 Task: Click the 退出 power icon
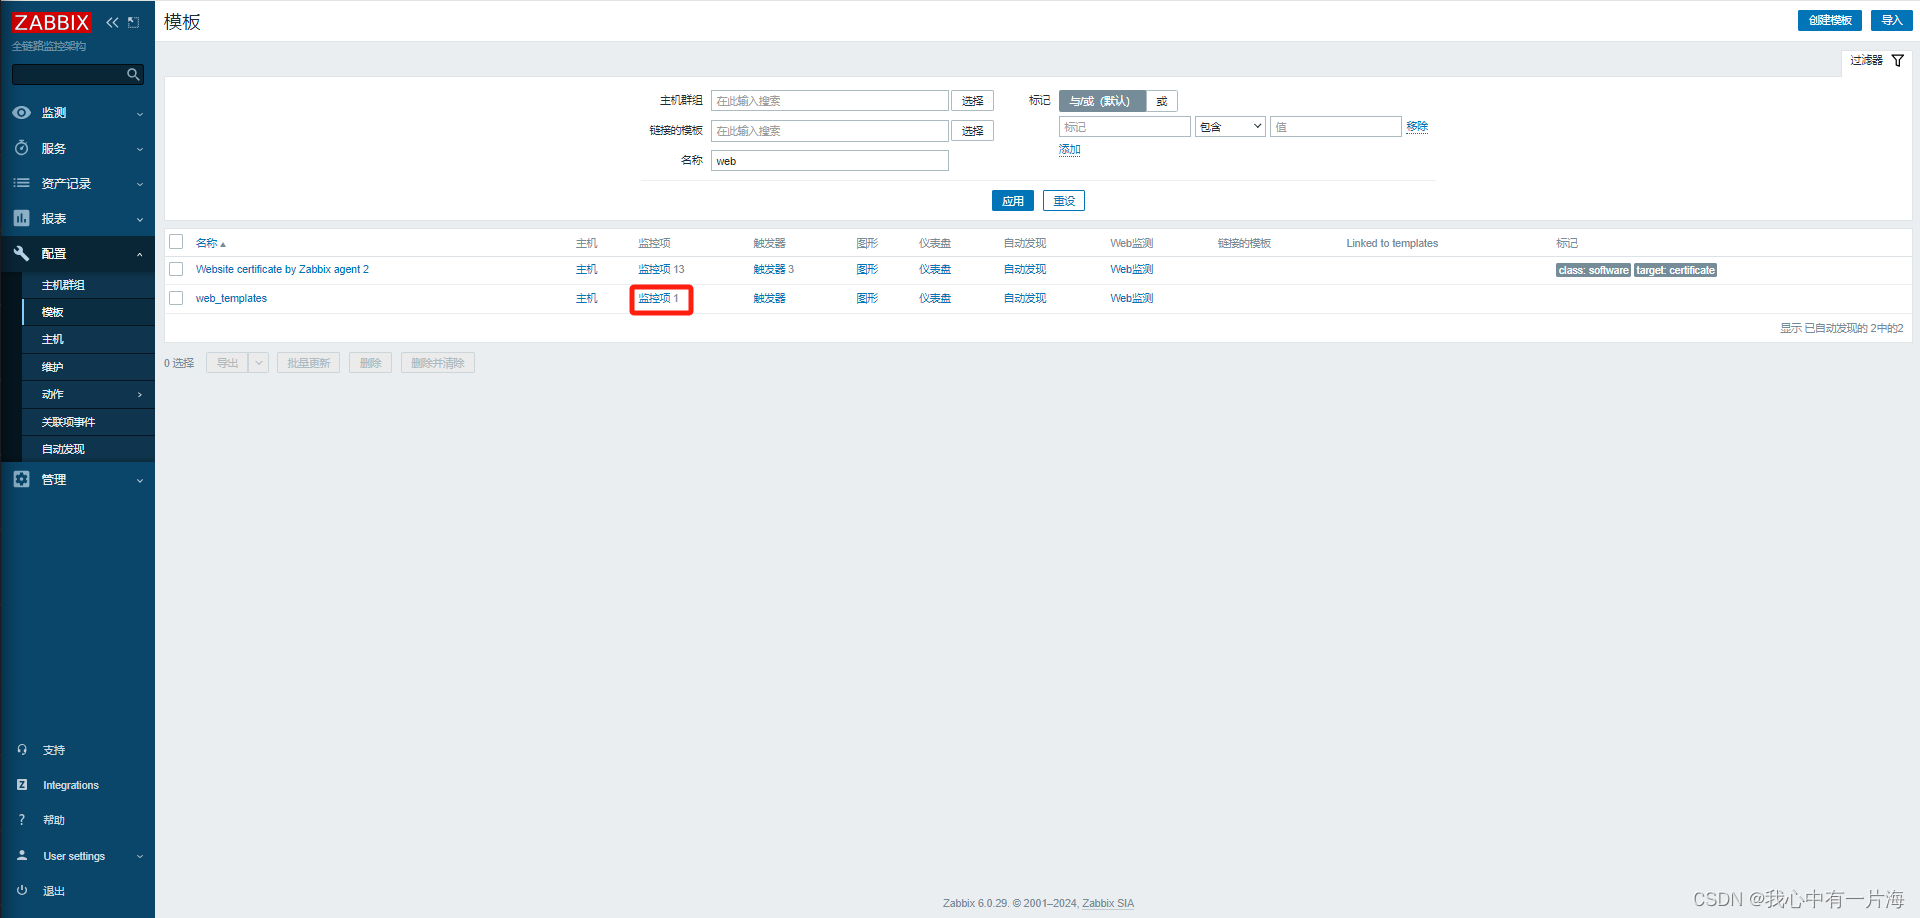click(22, 890)
